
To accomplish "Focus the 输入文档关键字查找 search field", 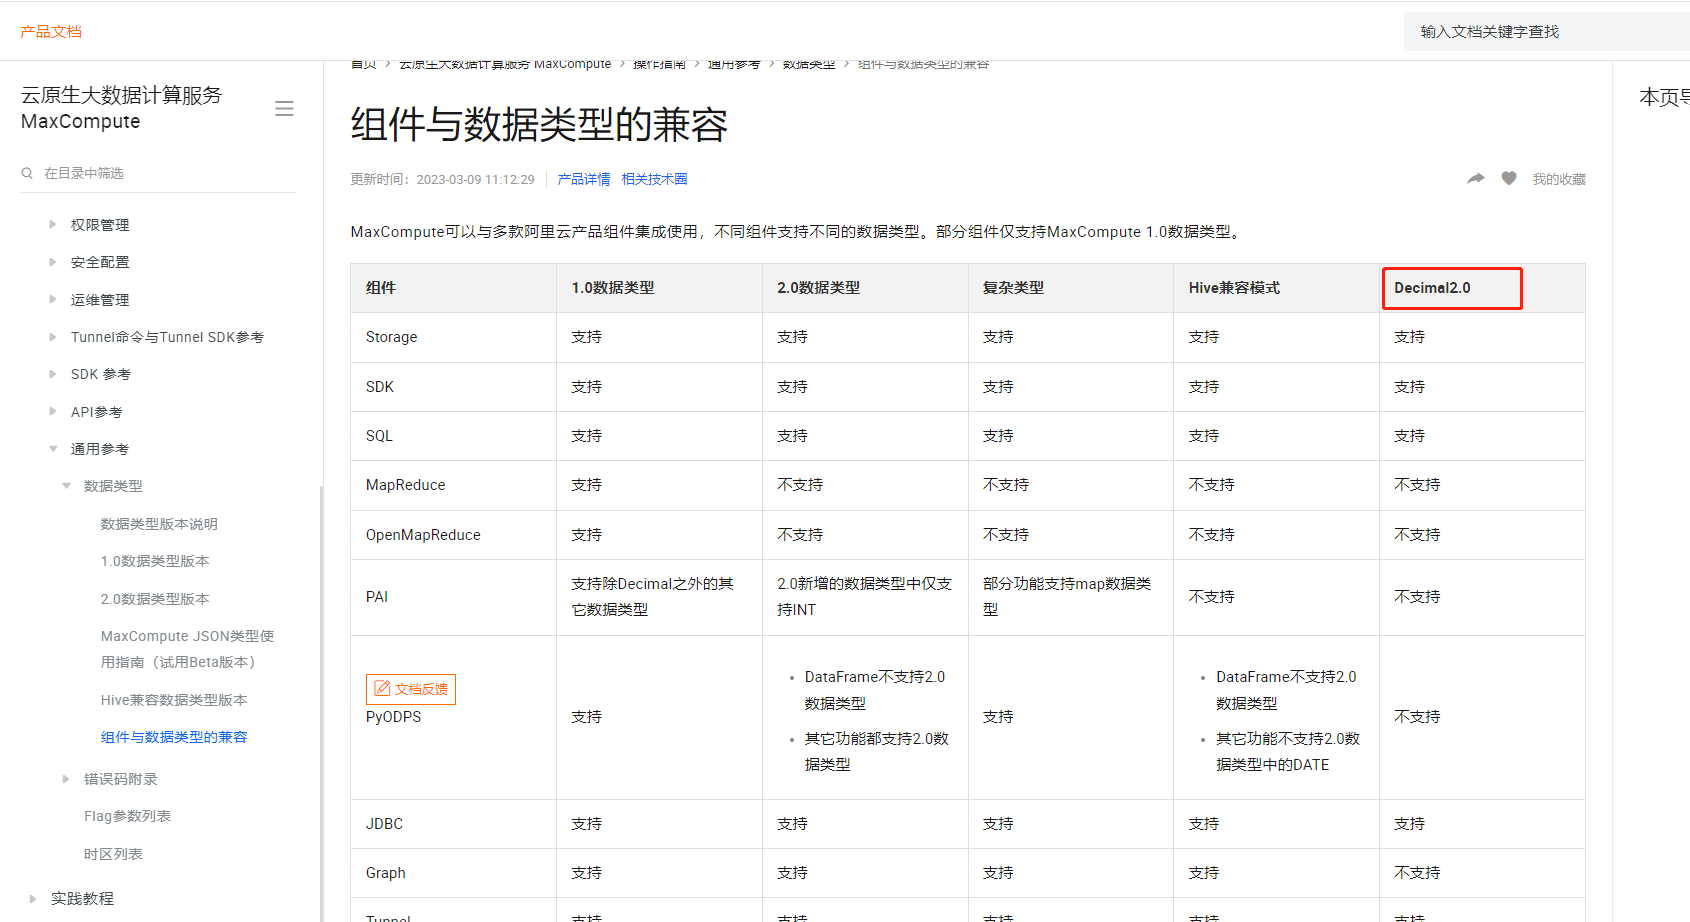I will [1547, 32].
